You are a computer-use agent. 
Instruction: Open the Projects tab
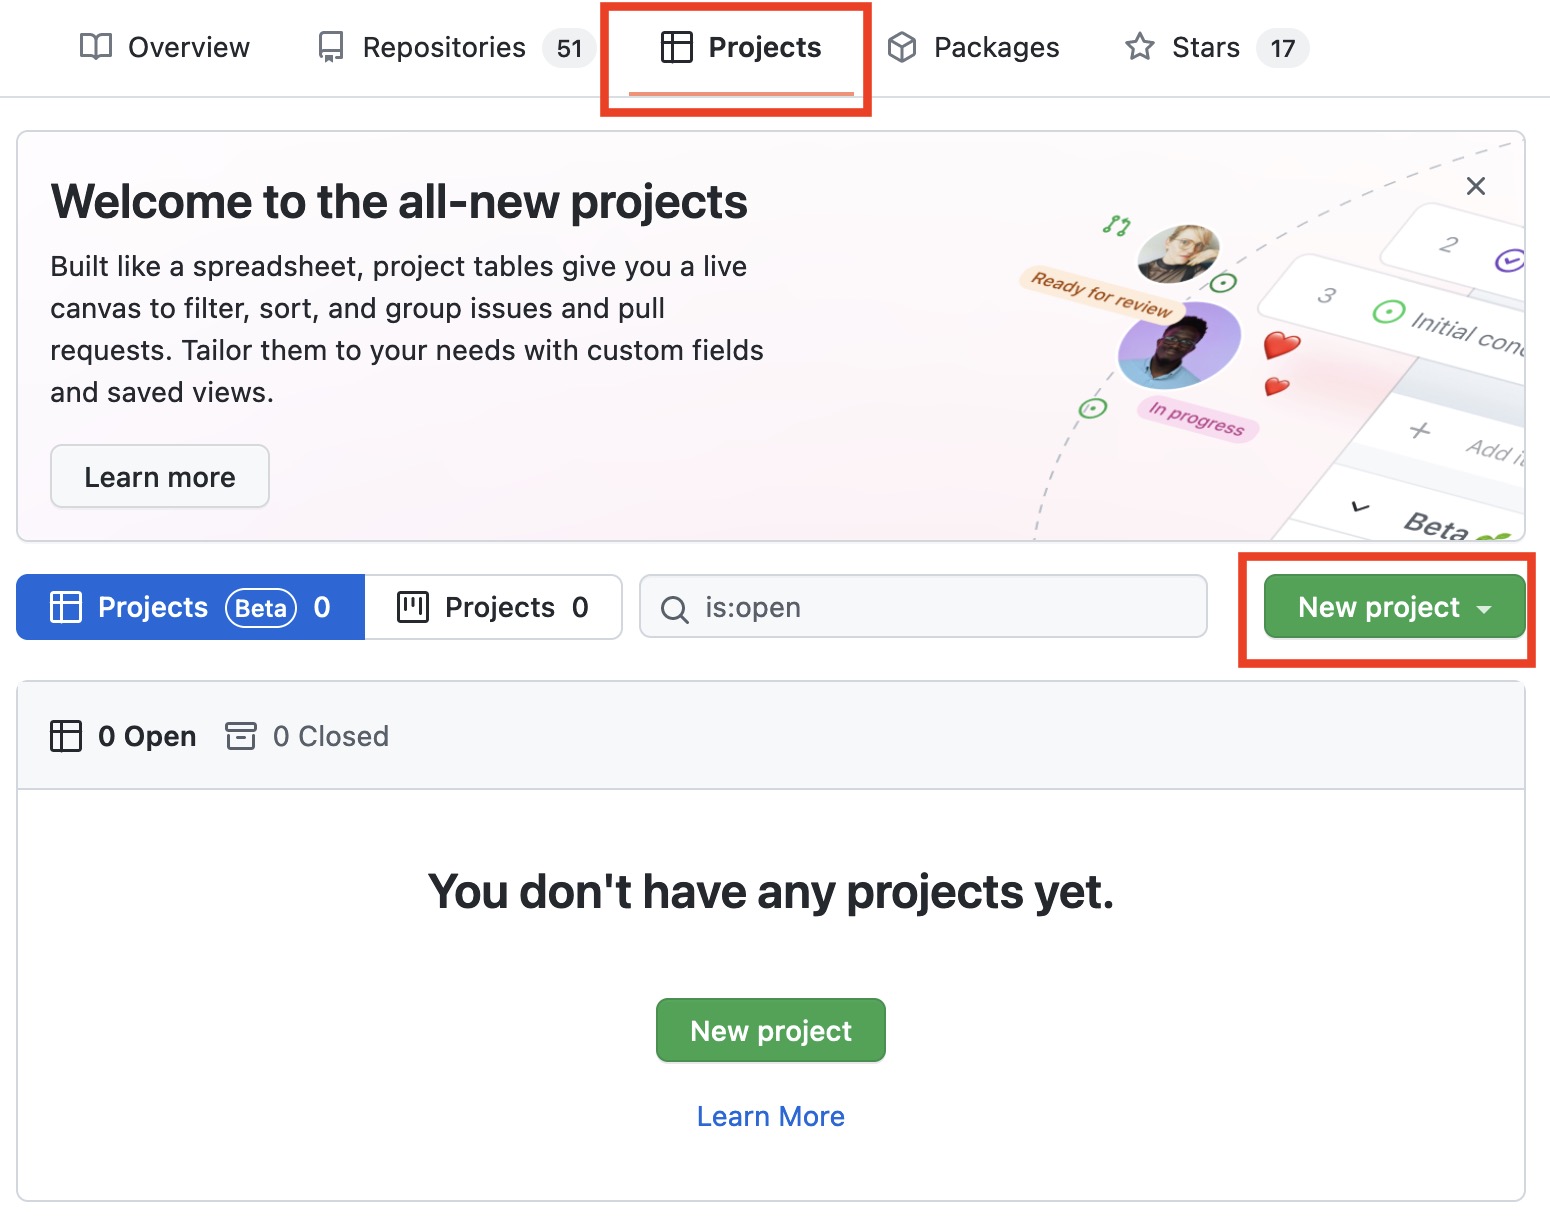(741, 47)
